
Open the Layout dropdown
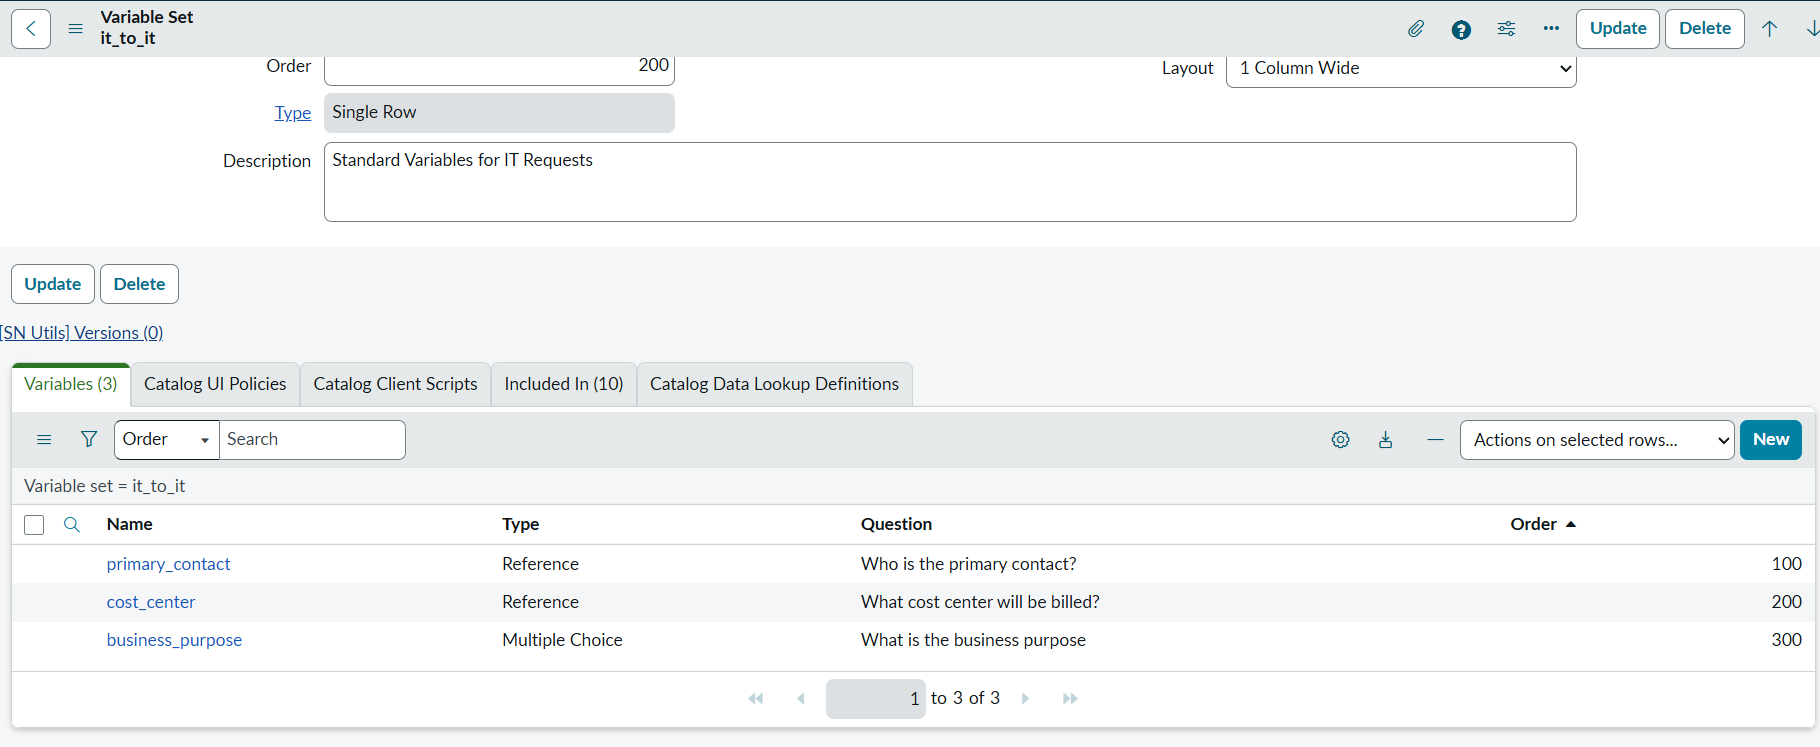coord(1400,69)
